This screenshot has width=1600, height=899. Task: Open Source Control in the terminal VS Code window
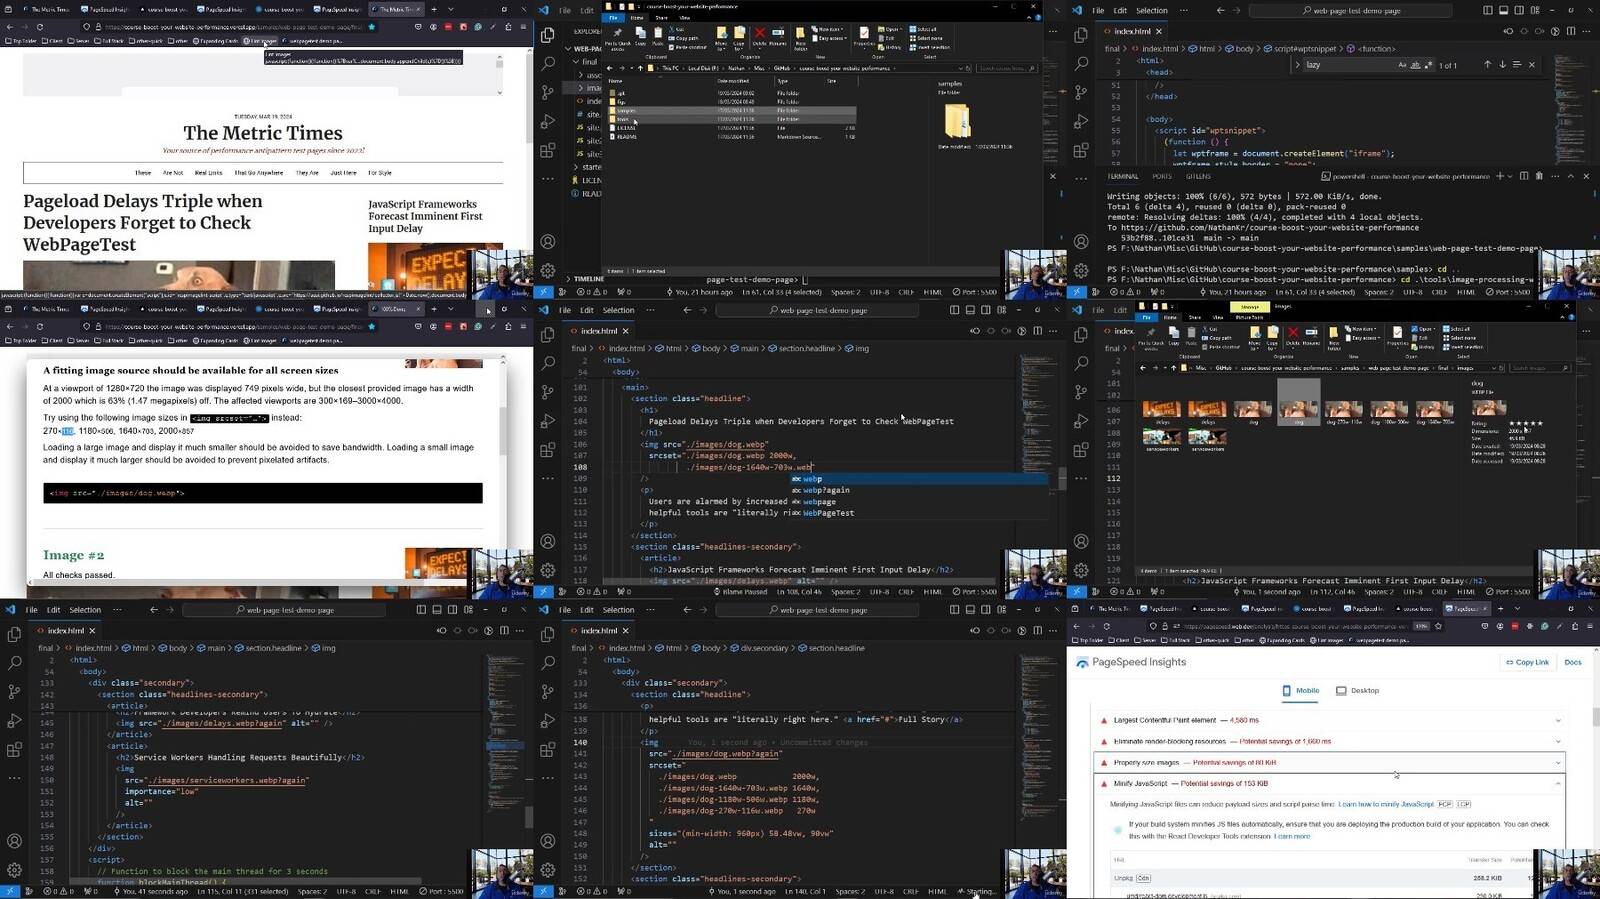point(1081,92)
